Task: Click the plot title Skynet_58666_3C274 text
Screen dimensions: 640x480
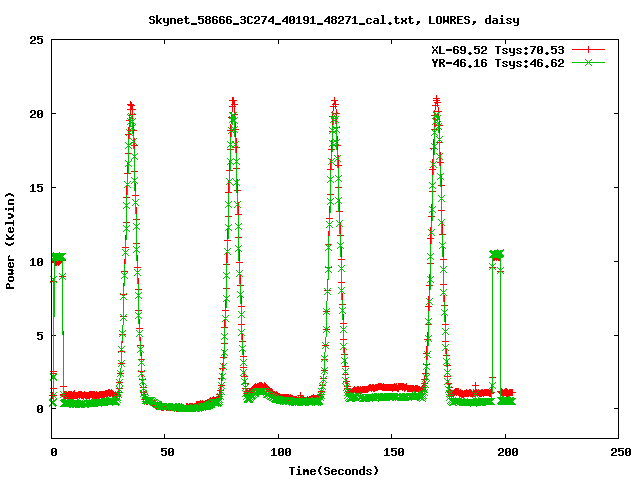Action: pos(334,20)
